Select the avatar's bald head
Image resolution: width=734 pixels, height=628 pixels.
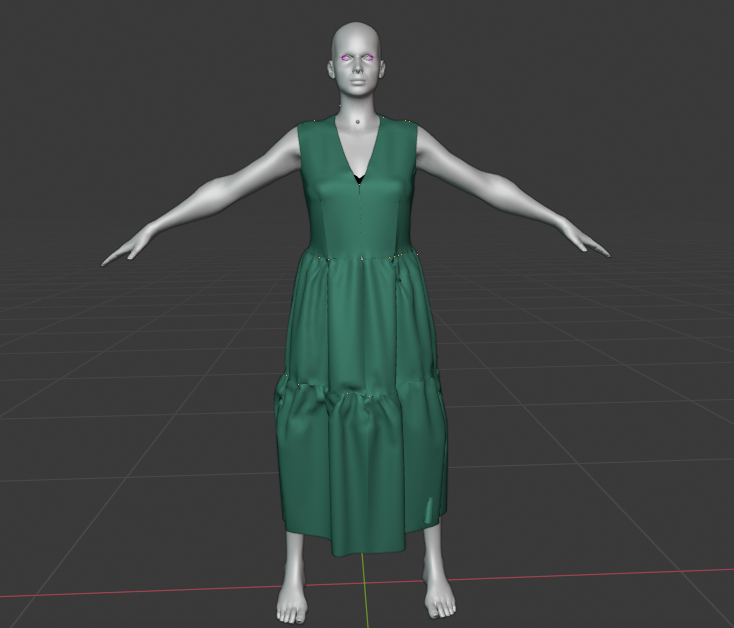358,38
